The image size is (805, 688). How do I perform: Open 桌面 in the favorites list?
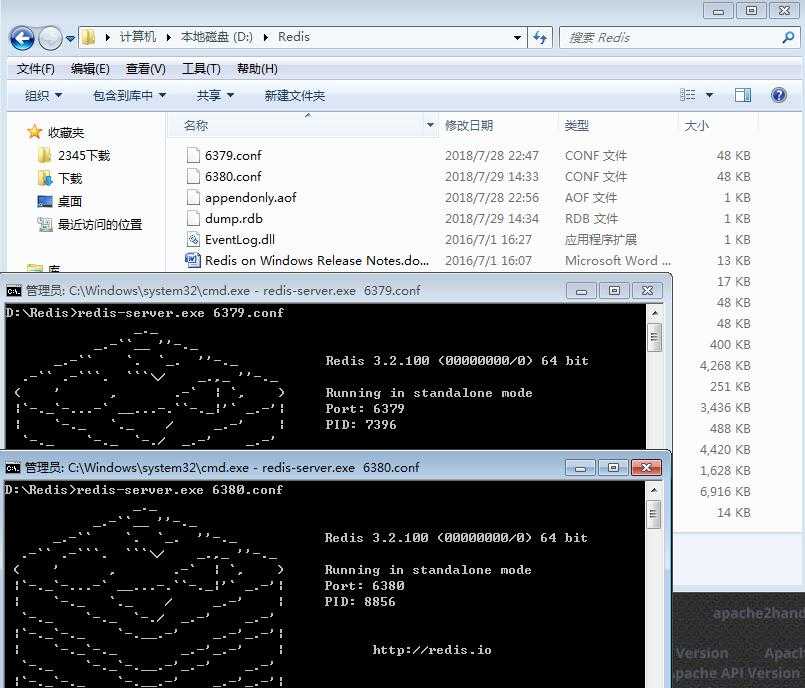[x=70, y=201]
